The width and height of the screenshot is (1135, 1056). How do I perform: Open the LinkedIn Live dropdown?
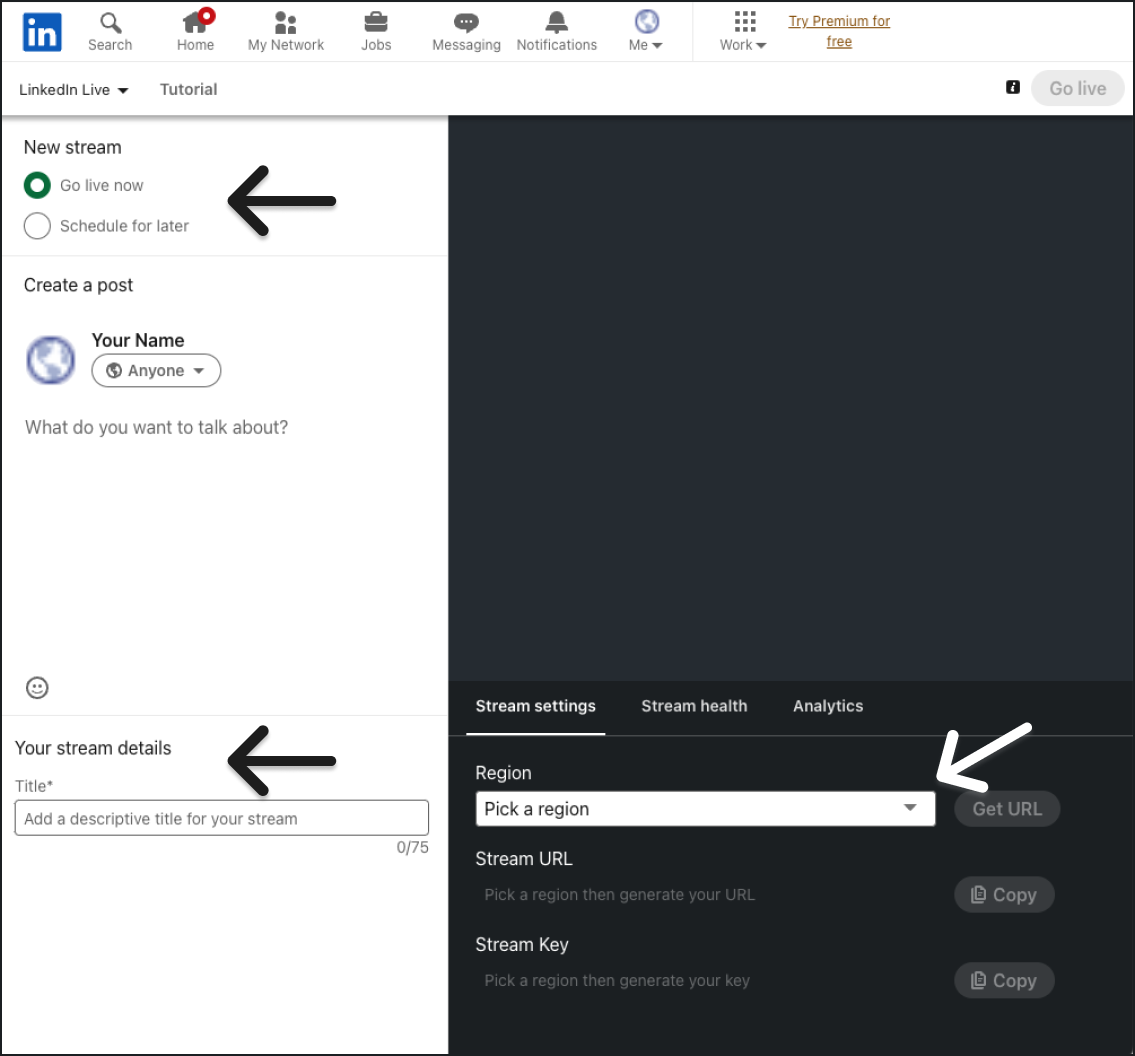coord(73,90)
